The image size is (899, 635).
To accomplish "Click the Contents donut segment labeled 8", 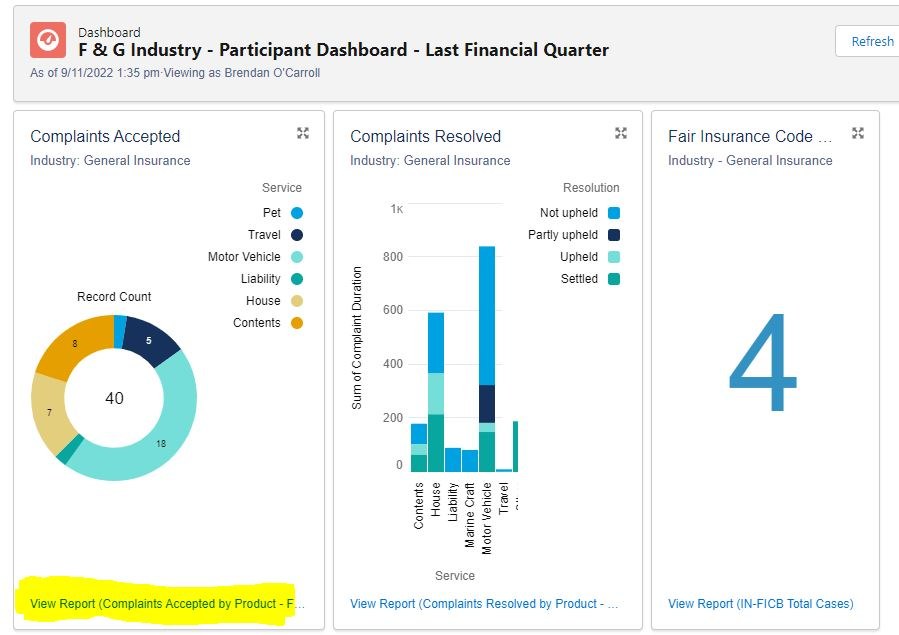I will pos(75,344).
